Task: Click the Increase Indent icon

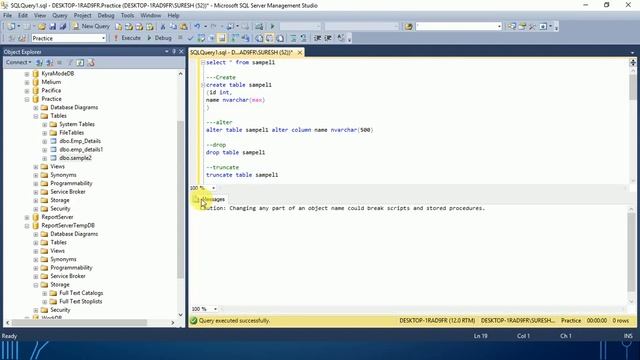Action: [328, 38]
